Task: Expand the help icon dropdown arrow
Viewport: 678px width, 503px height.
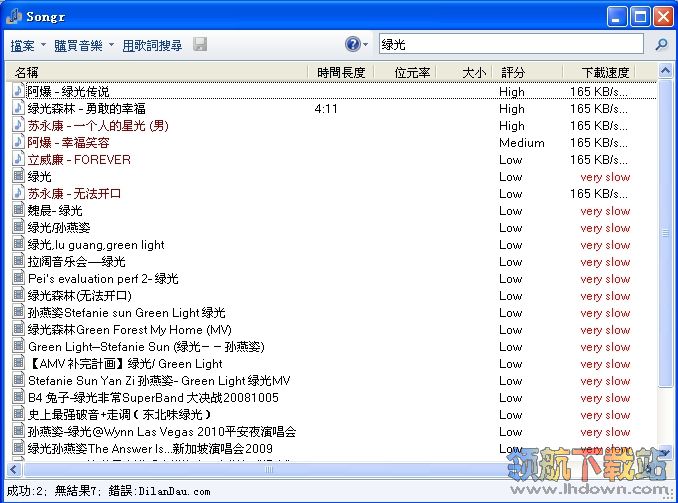Action: pos(365,45)
